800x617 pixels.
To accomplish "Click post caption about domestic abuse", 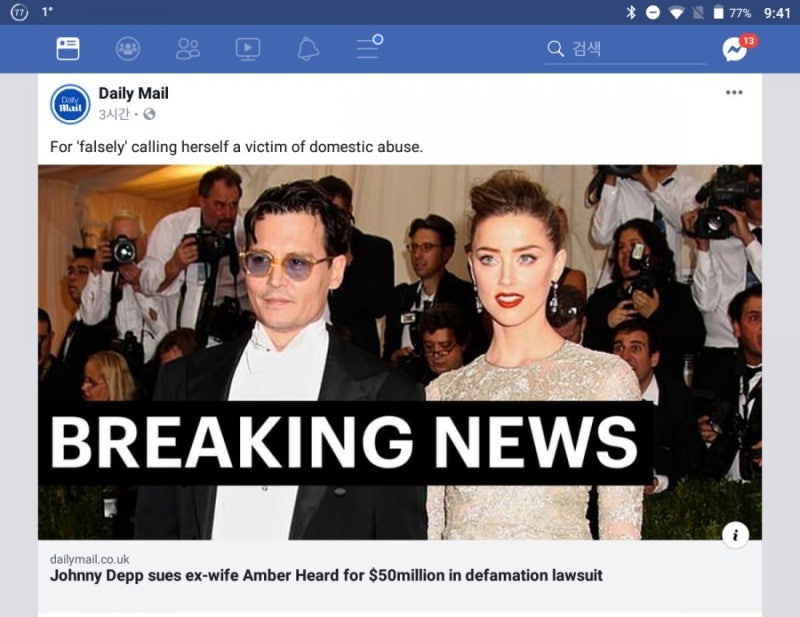I will (236, 147).
